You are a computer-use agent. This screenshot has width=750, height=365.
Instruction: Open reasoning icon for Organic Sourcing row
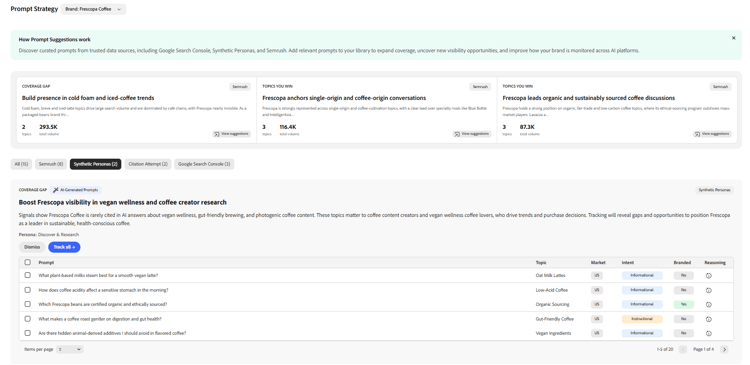point(709,304)
